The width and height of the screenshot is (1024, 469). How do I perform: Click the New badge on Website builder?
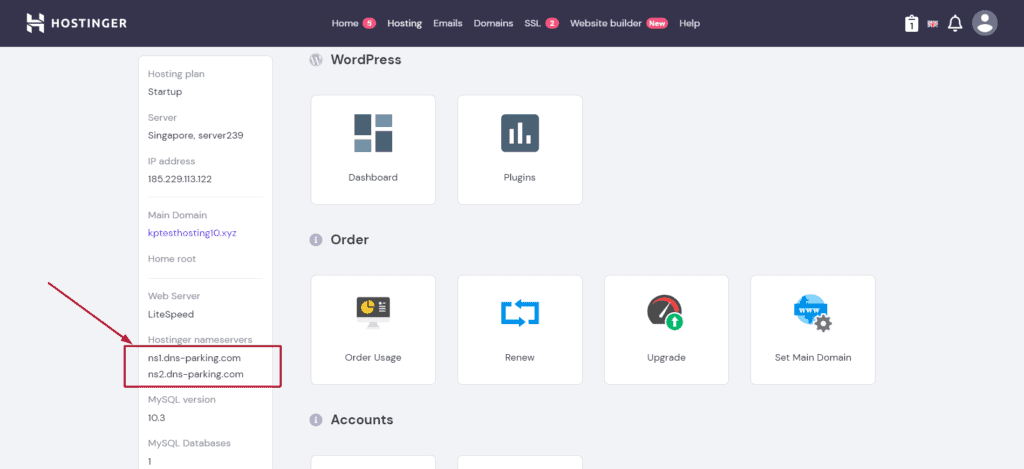[657, 23]
